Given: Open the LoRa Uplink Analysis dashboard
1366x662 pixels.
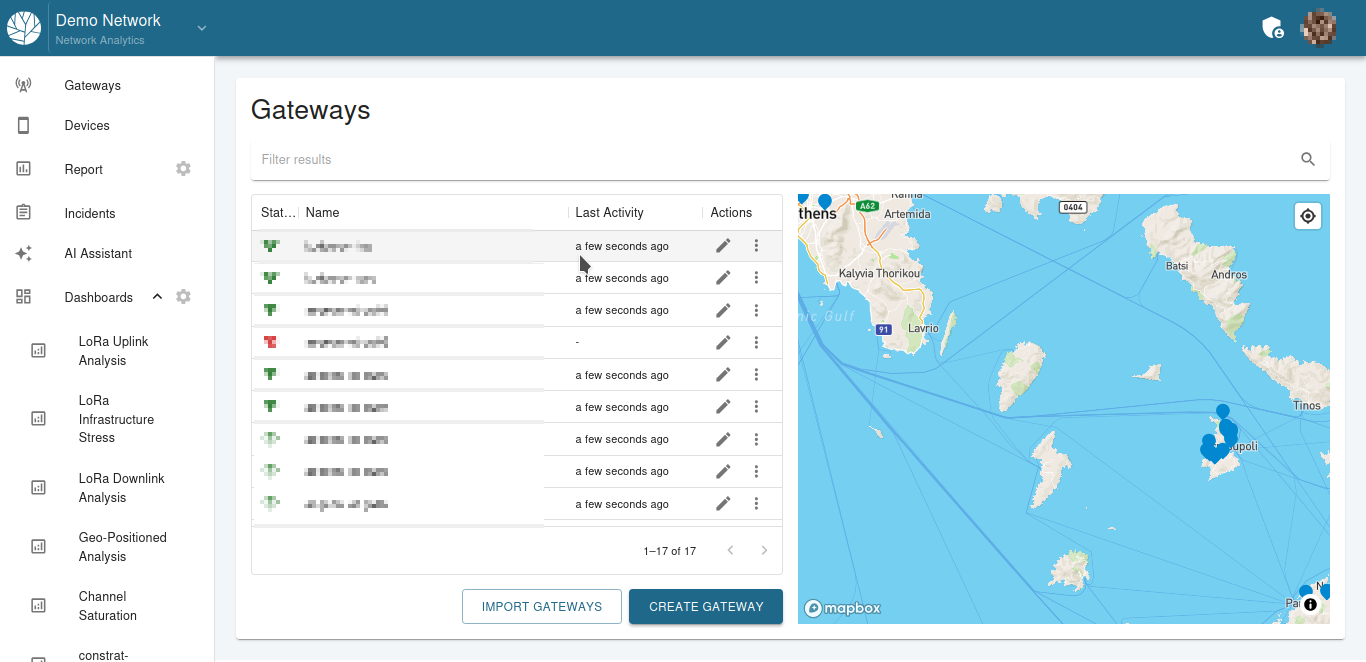Looking at the screenshot, I should 113,351.
